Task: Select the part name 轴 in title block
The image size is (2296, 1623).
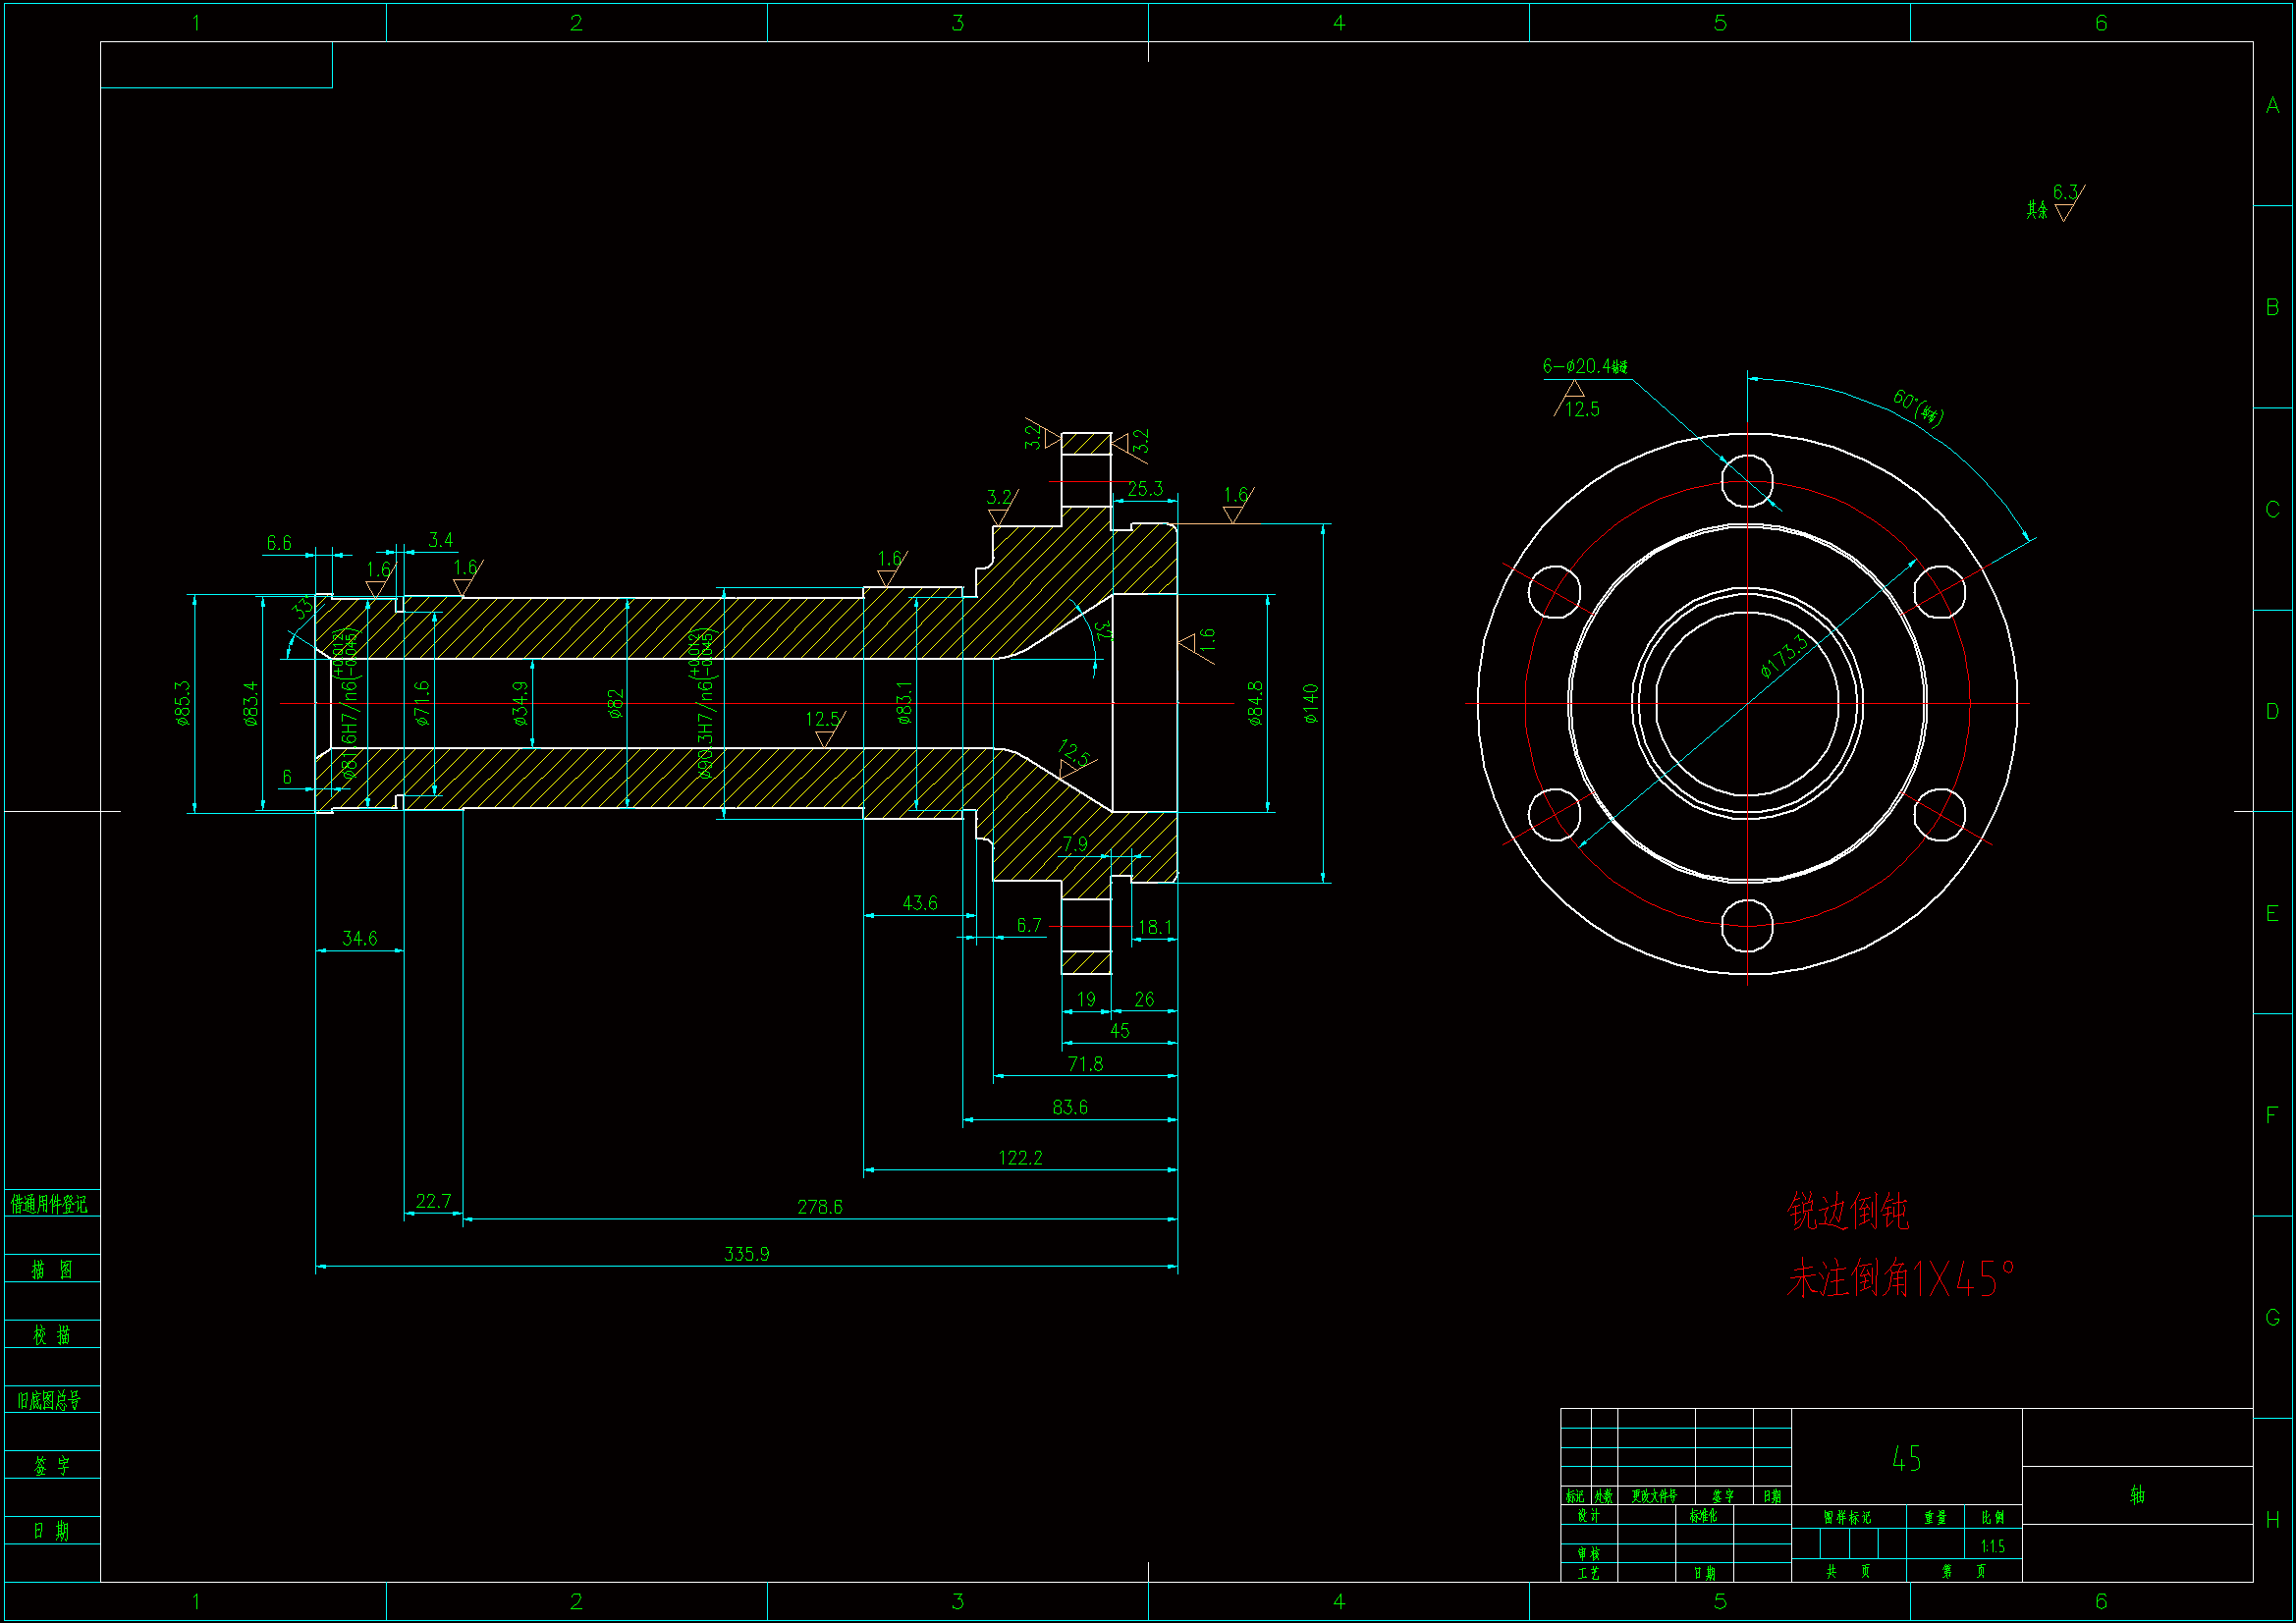Action: (2136, 1495)
